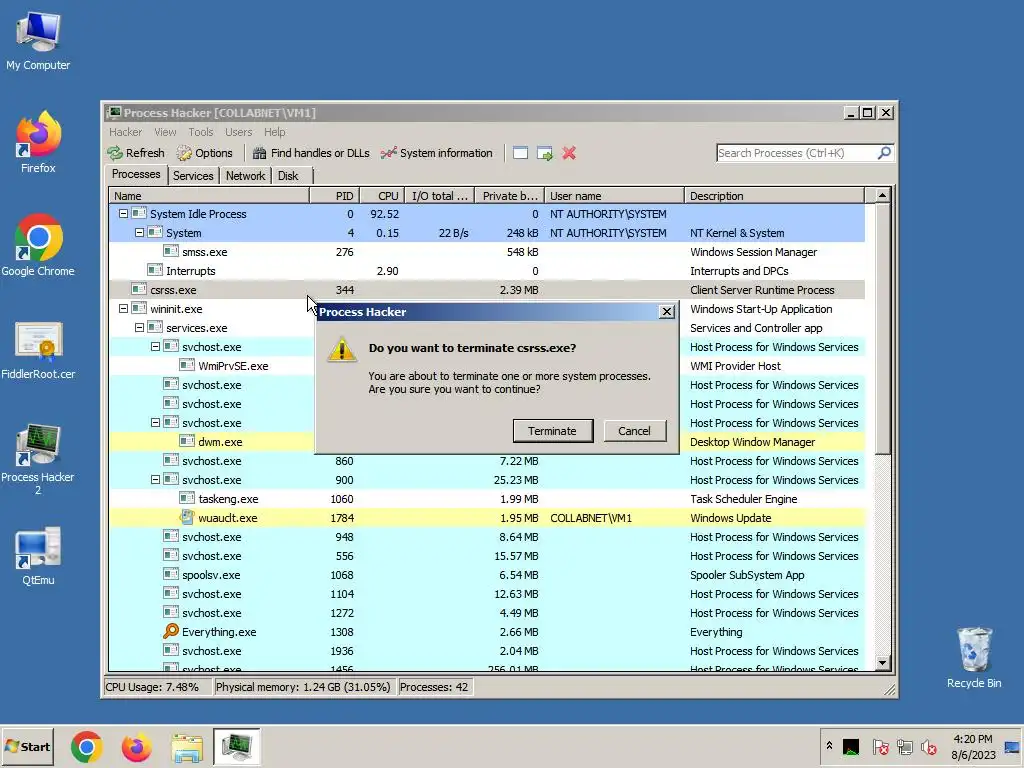Open the Tools menu

(201, 132)
